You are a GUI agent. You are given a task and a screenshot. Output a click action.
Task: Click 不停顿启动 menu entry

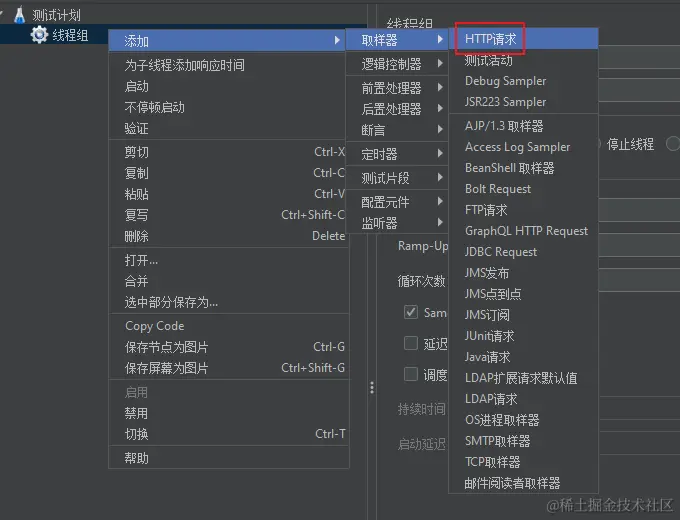tap(229, 107)
